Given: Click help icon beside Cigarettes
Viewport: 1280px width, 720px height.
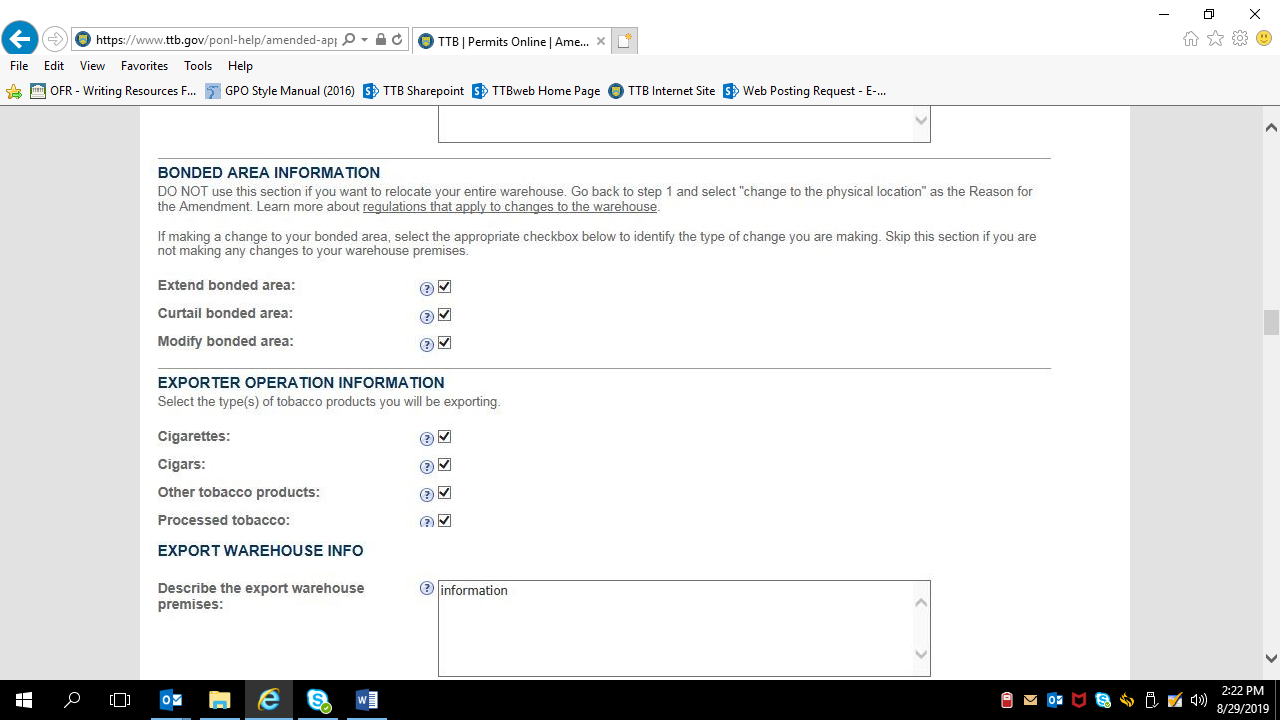Looking at the screenshot, I should point(427,439).
